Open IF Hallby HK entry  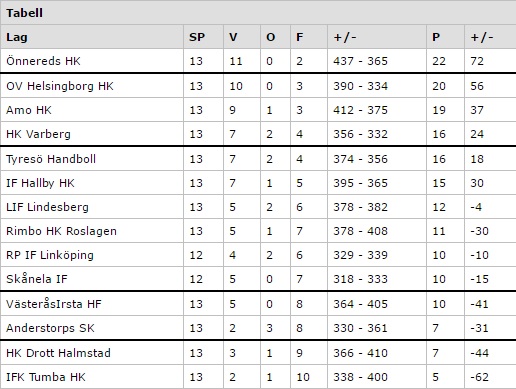(40, 183)
